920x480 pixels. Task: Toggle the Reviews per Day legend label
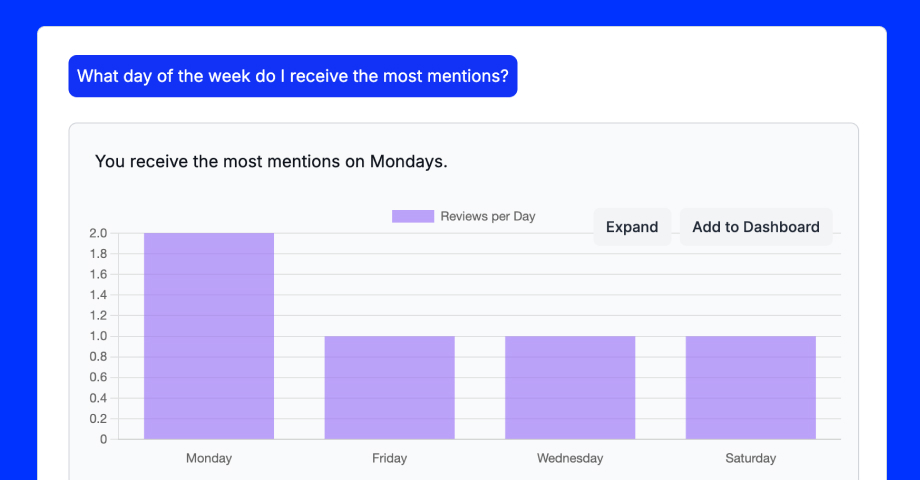[487, 216]
